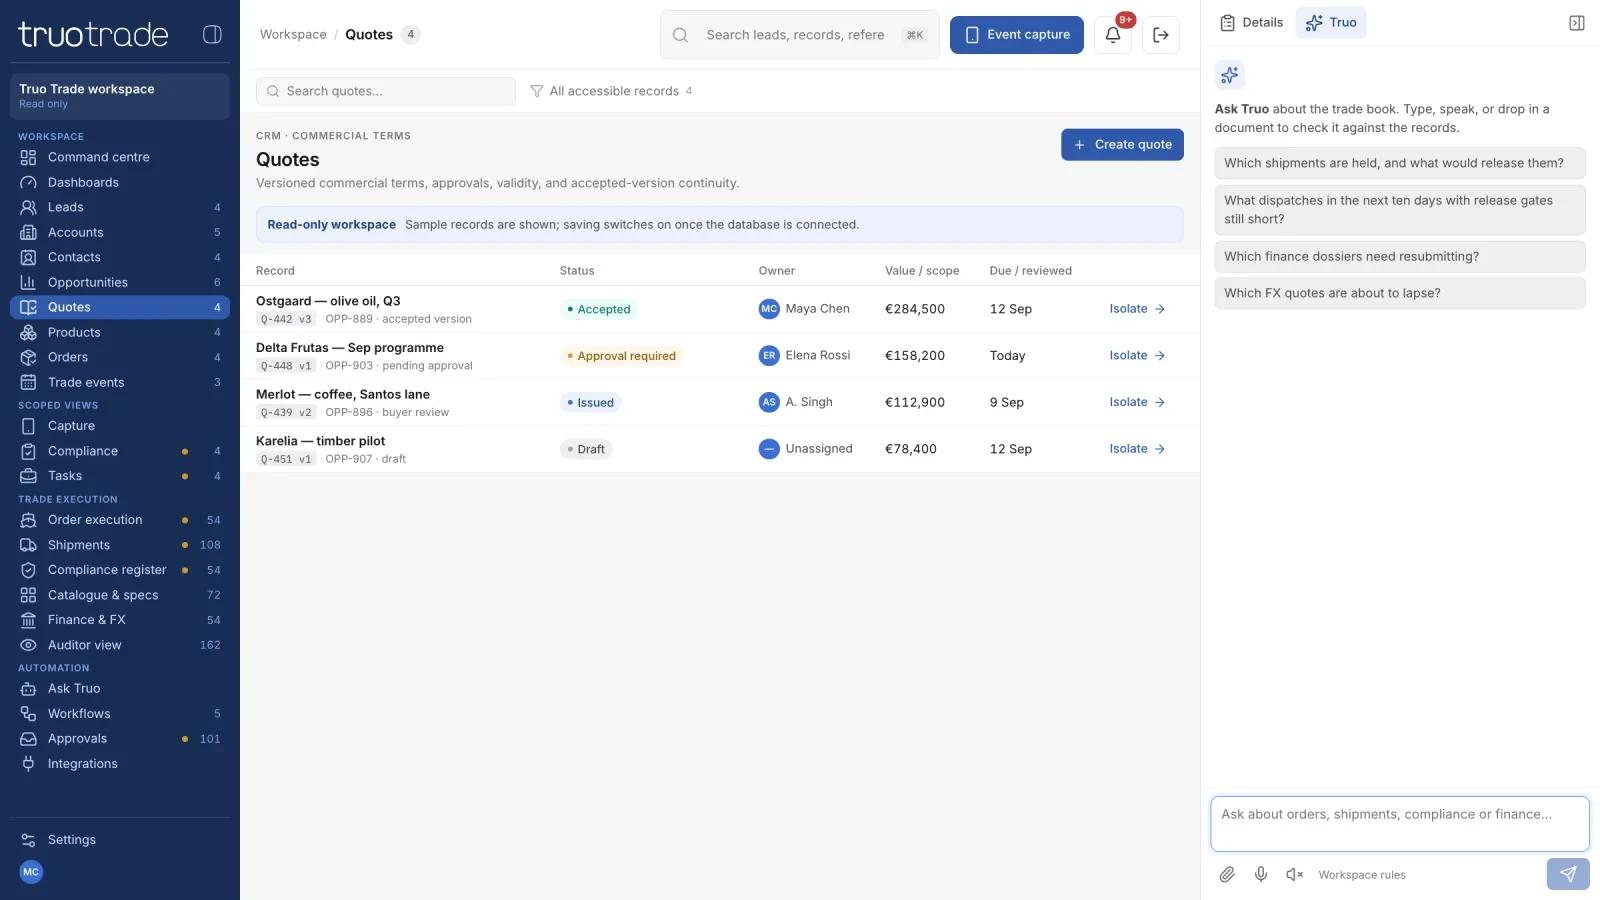Collapse sidebar with the panel toggle icon

[212, 34]
